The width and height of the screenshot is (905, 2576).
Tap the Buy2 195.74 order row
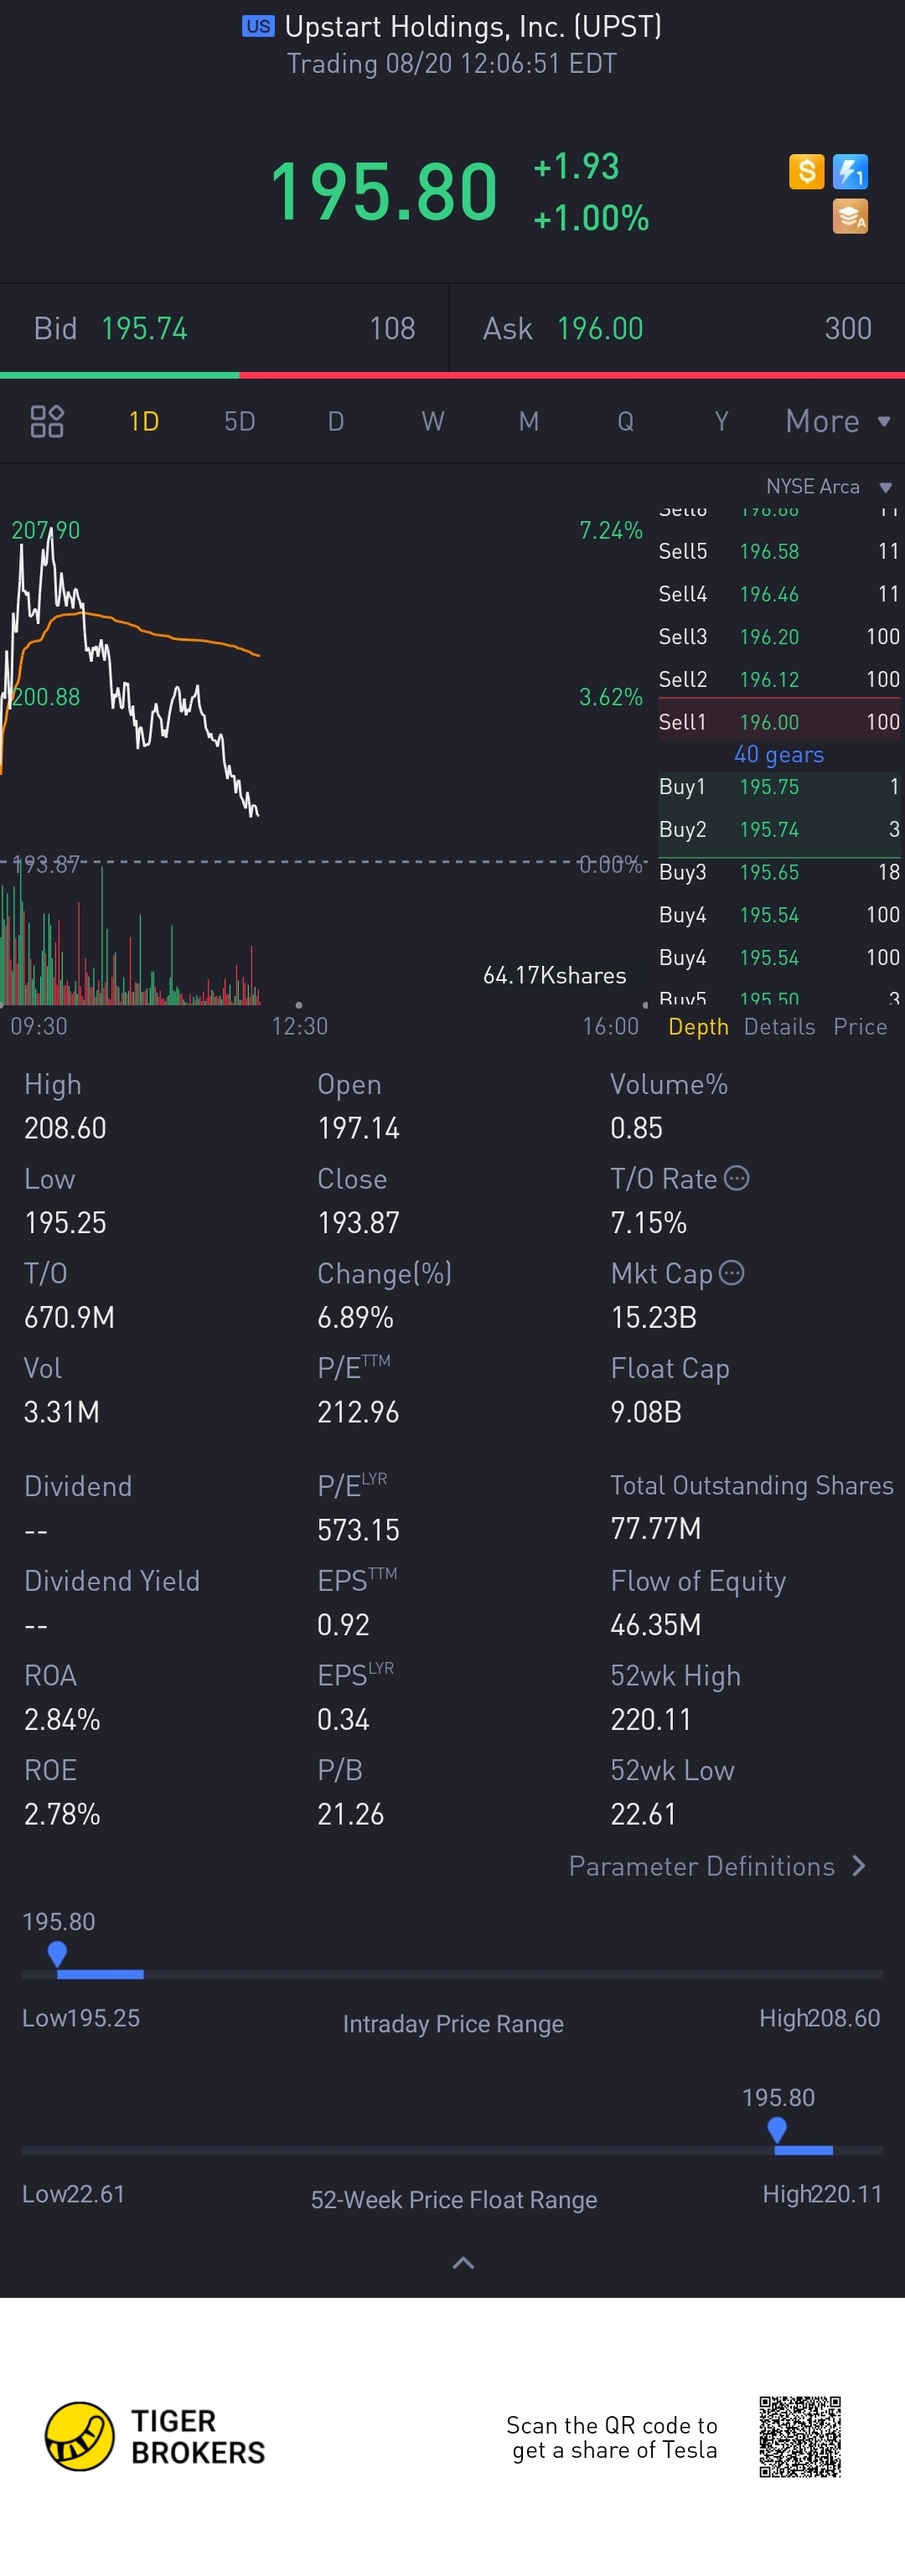click(x=779, y=829)
